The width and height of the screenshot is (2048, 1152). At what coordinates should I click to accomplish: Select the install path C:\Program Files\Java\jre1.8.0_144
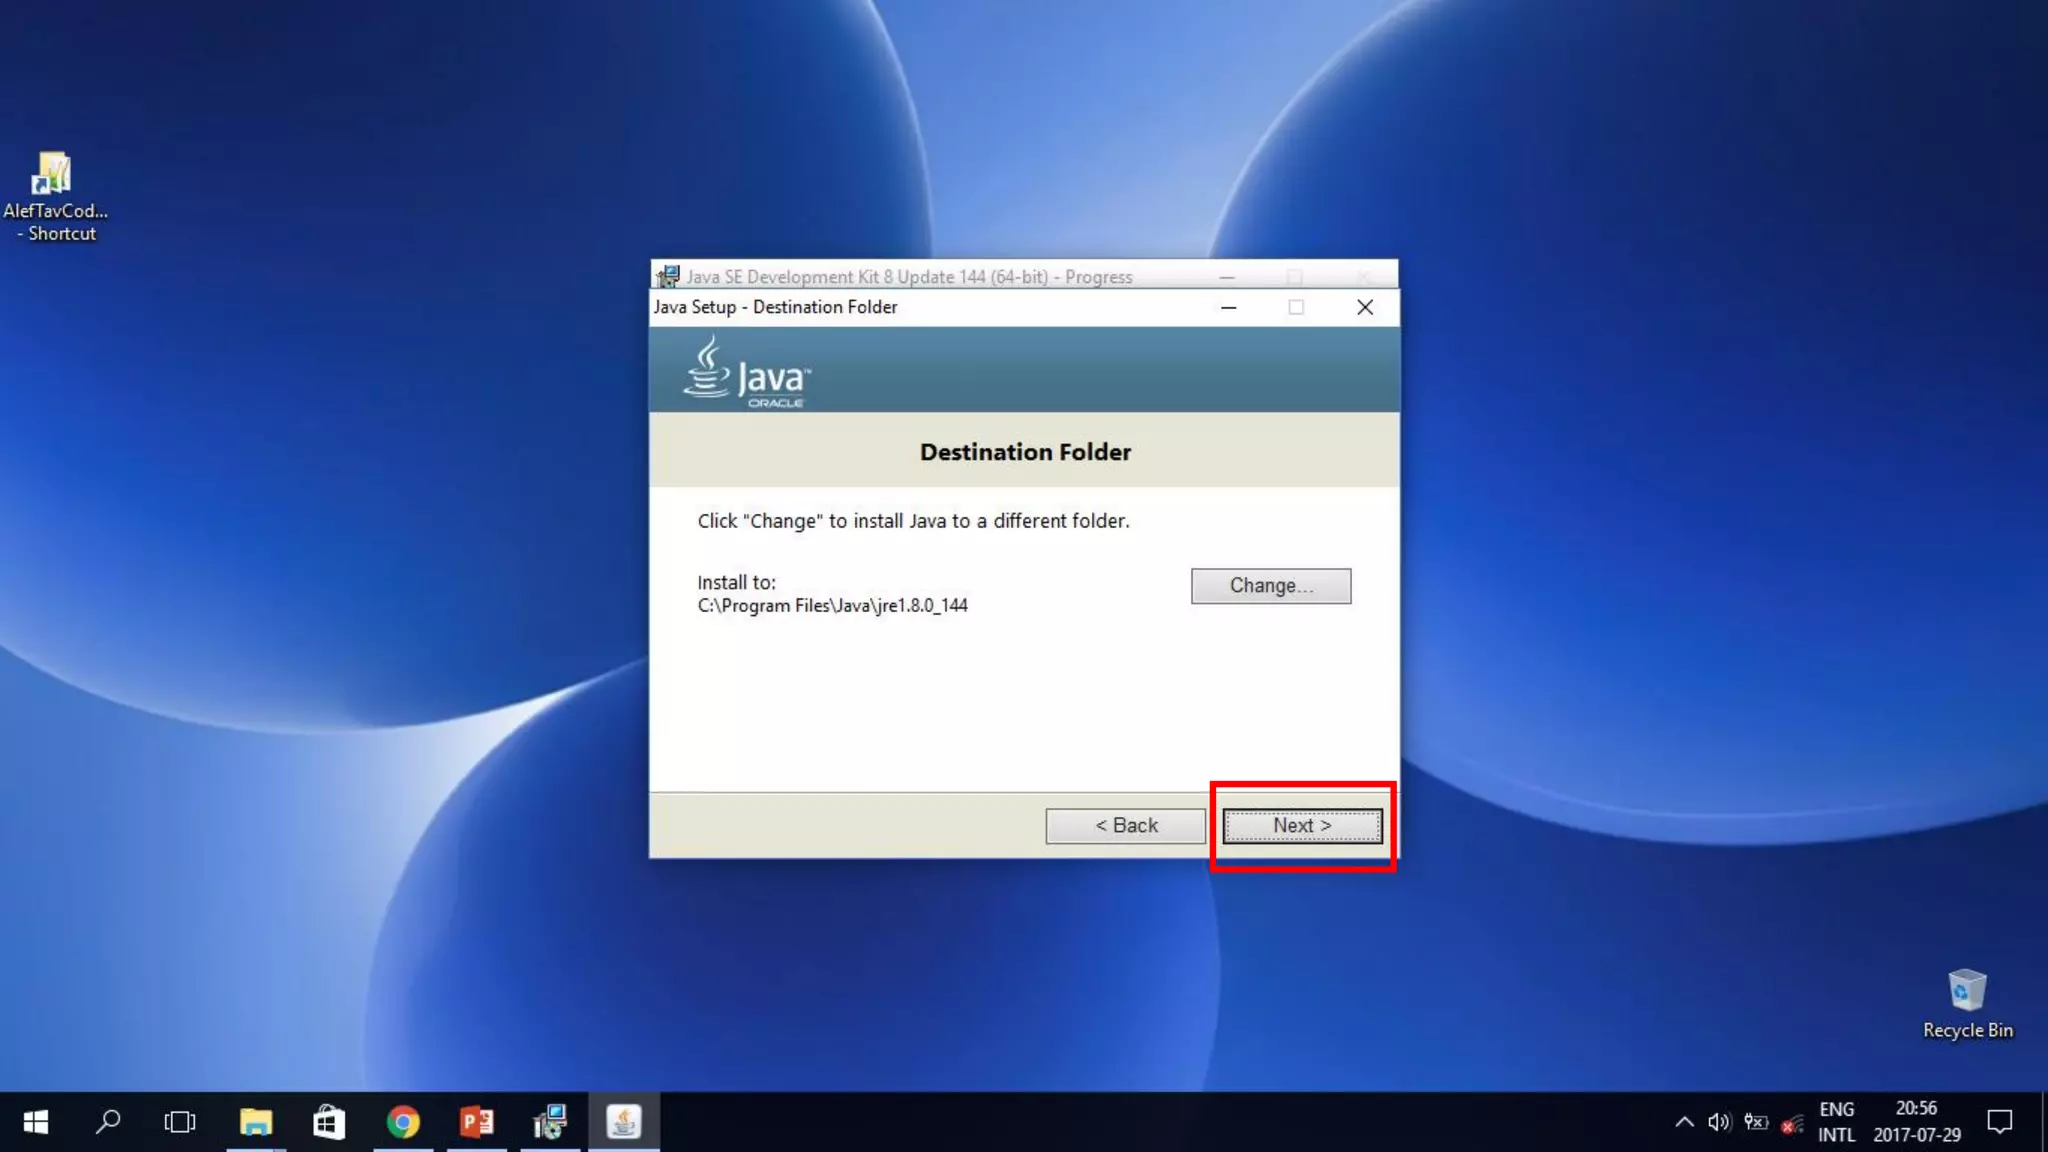tap(832, 606)
